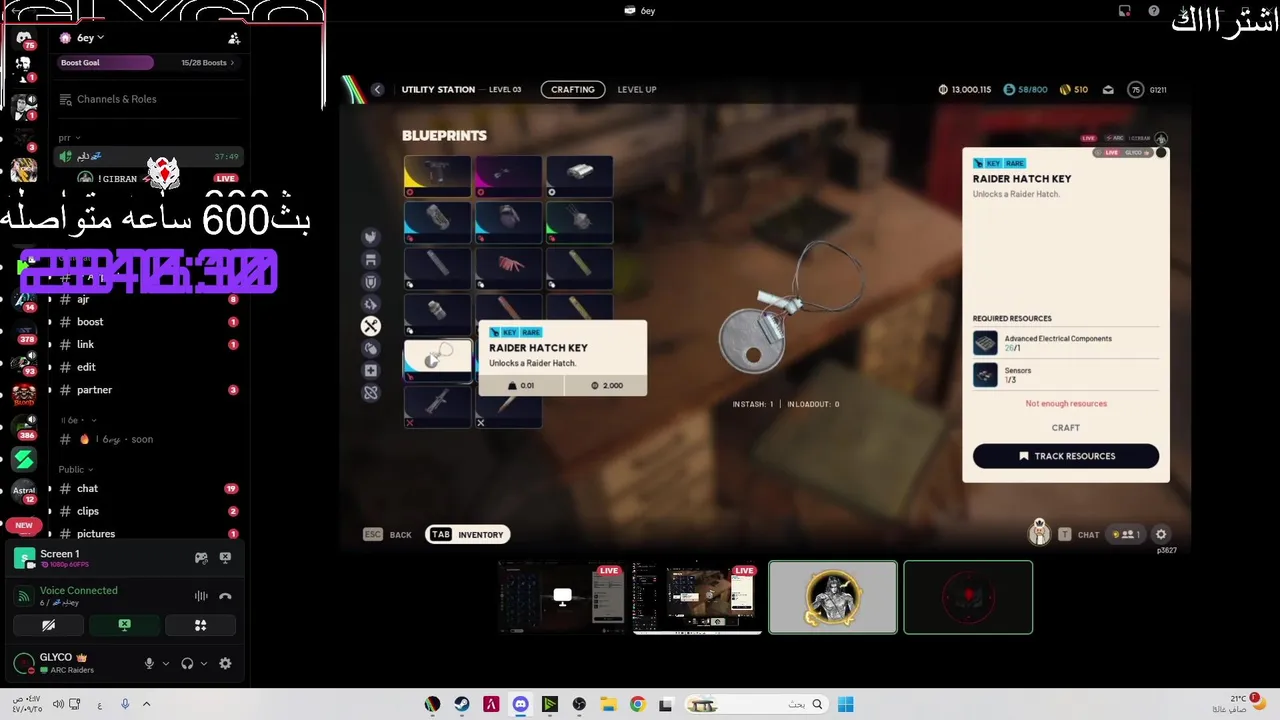This screenshot has width=1280, height=720.
Task: Select the first yellow pistol blueprint tile
Action: click(x=438, y=176)
